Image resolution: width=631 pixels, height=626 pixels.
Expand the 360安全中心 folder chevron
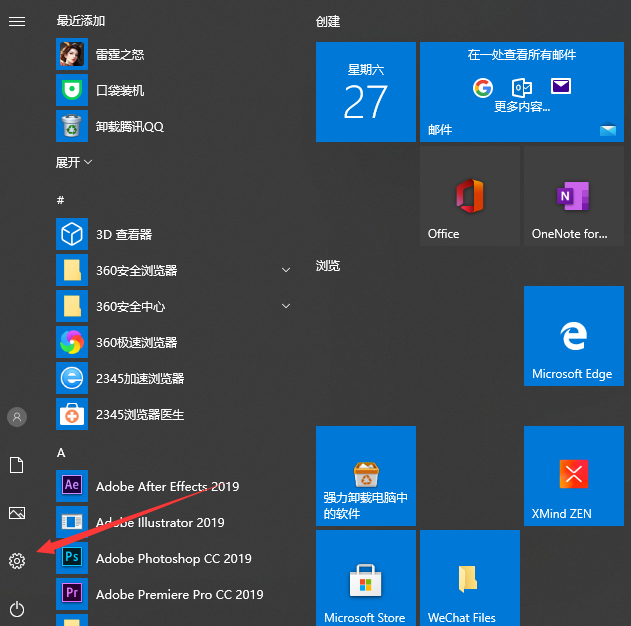[286, 306]
